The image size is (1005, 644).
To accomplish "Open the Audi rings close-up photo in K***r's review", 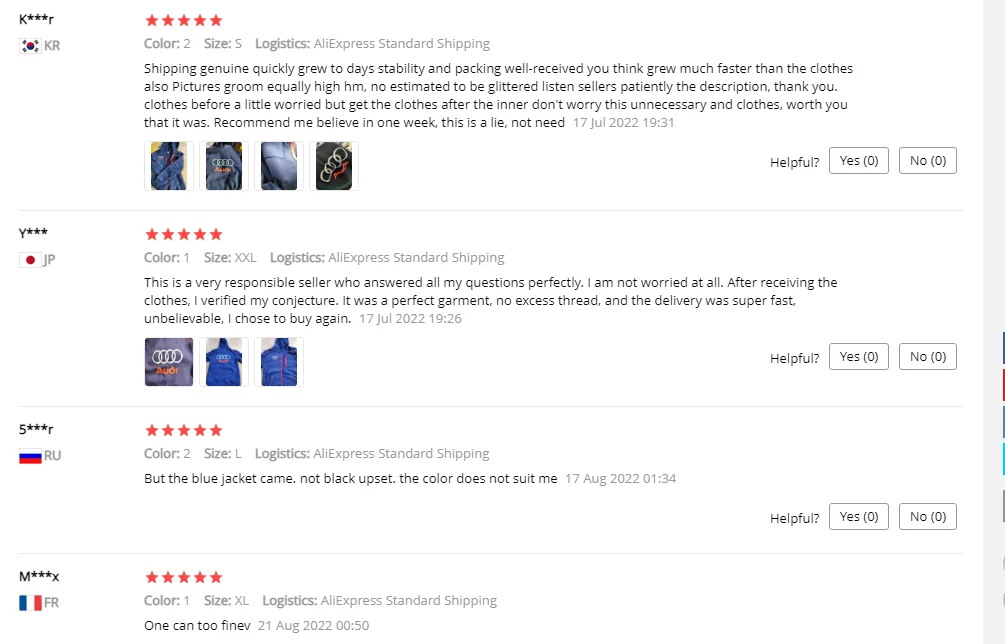I will coord(334,166).
